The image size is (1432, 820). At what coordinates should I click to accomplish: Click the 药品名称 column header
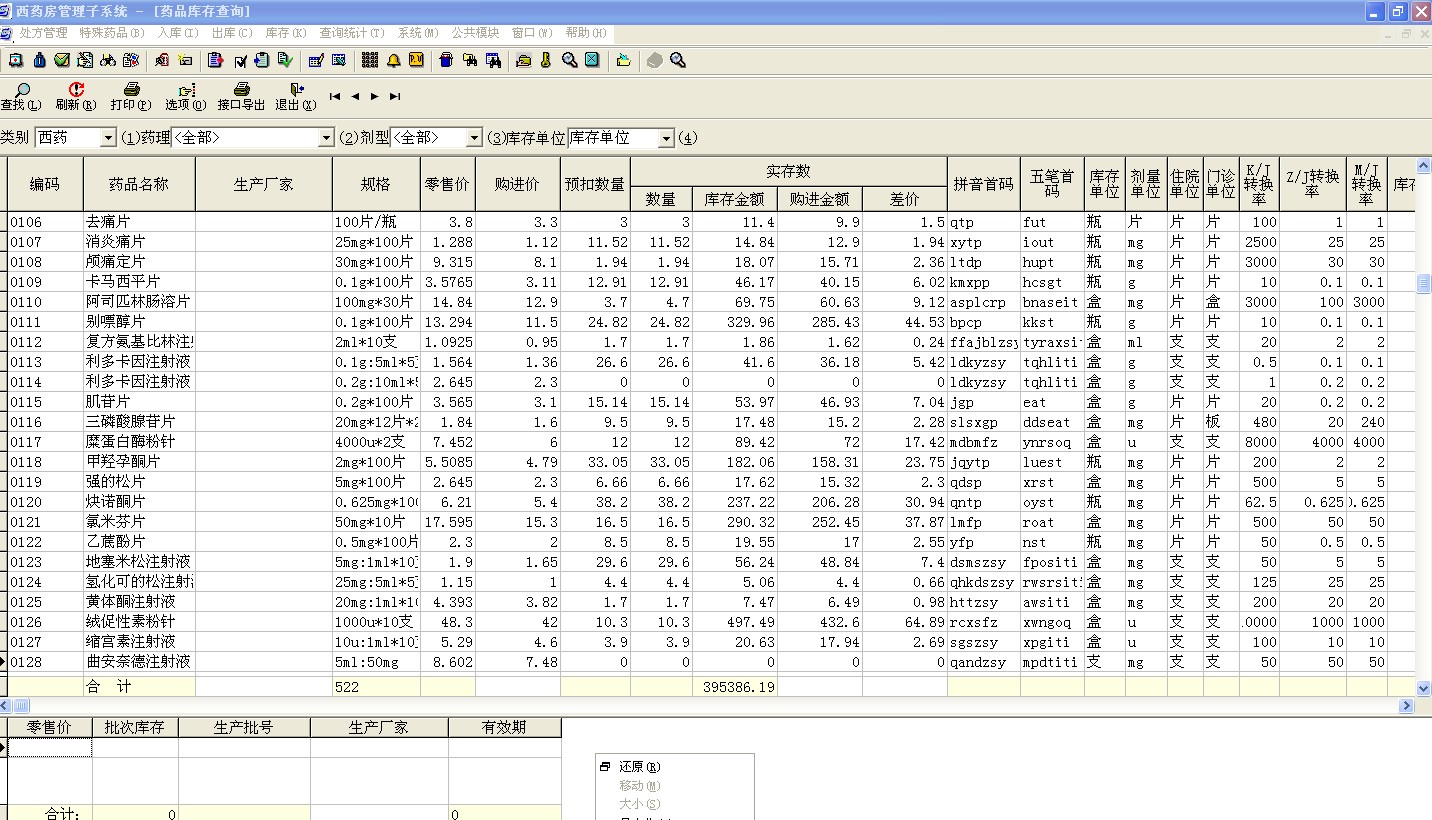click(x=139, y=184)
